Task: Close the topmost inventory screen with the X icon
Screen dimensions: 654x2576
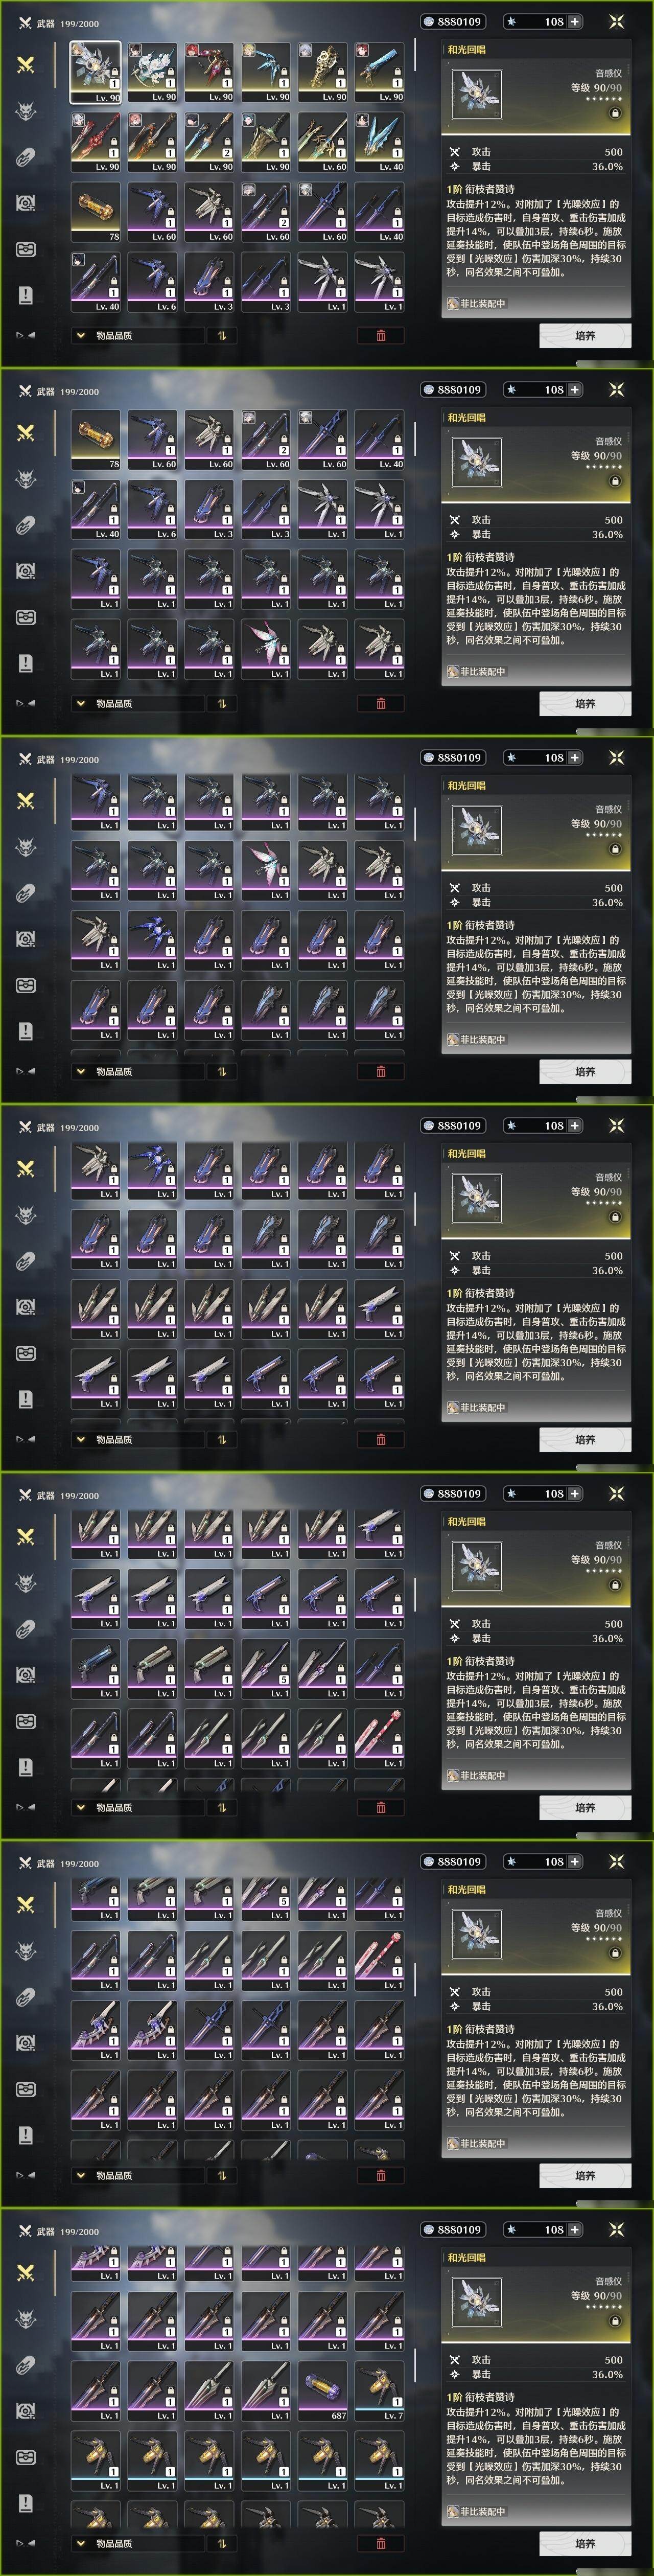Action: click(x=616, y=21)
